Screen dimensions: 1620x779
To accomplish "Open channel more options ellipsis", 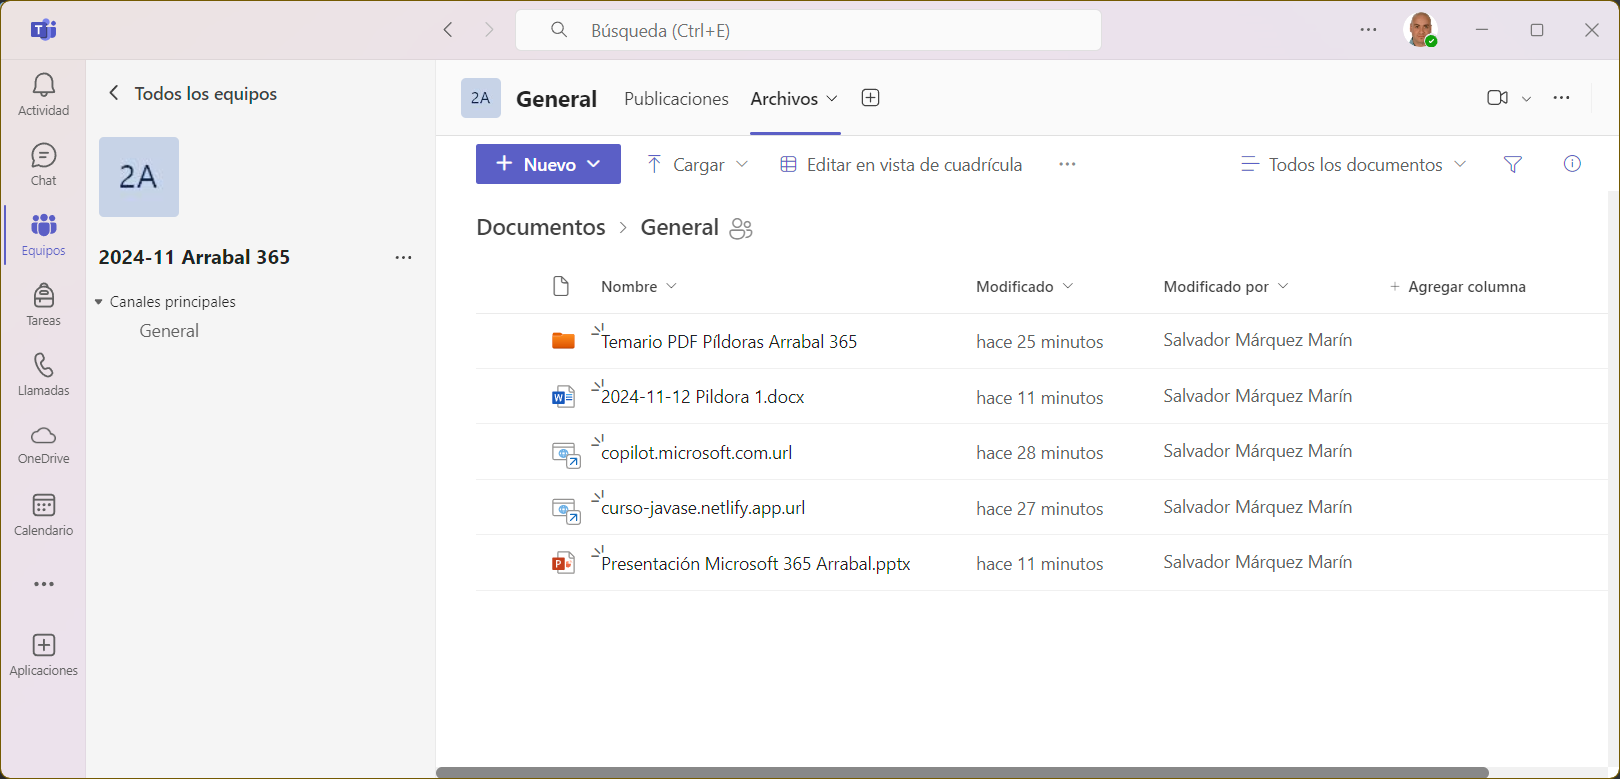I will [1561, 98].
